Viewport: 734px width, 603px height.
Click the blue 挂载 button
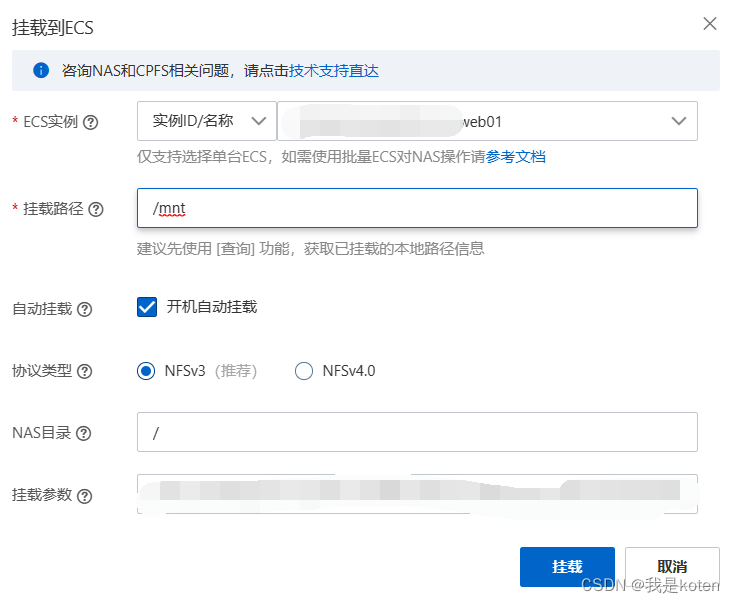tap(566, 567)
